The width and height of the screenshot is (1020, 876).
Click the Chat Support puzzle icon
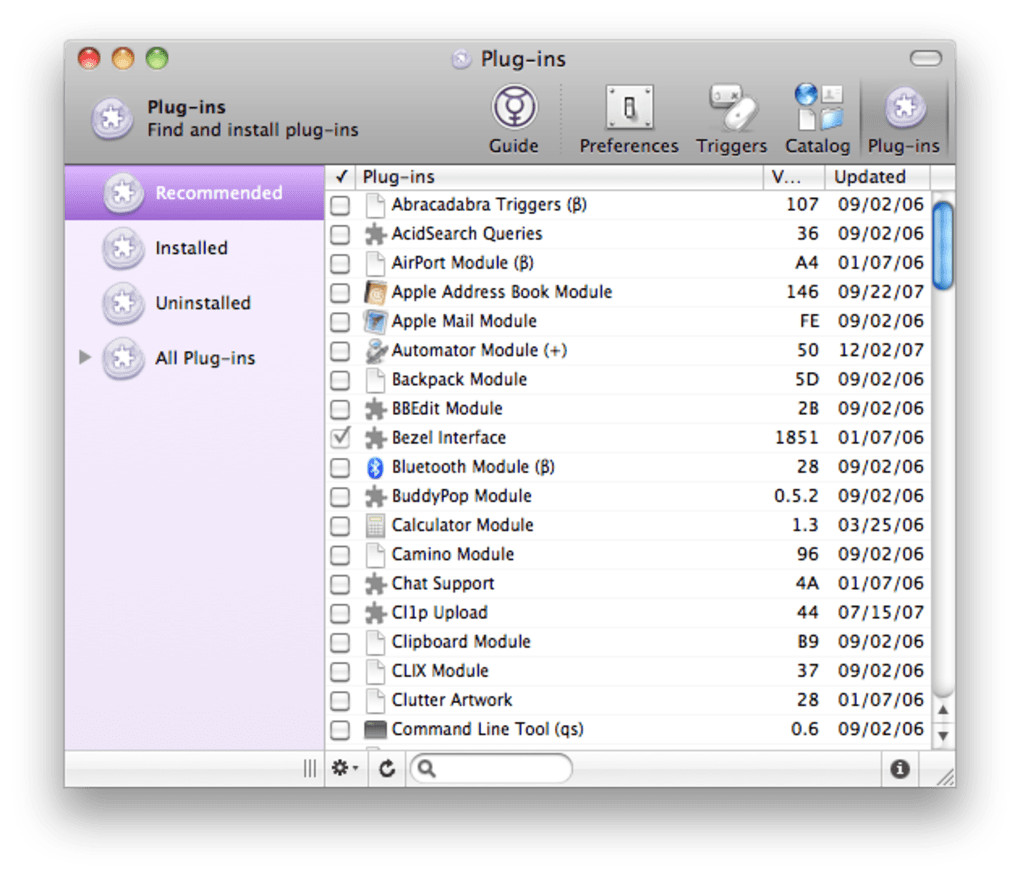(x=375, y=584)
